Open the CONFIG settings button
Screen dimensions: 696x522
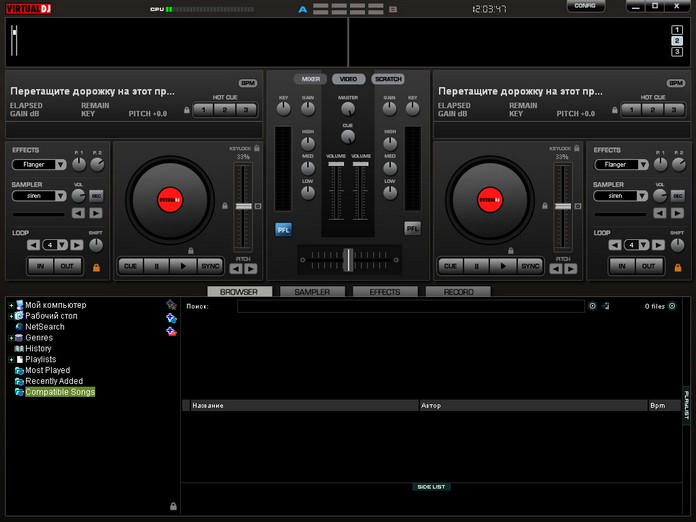pos(585,6)
